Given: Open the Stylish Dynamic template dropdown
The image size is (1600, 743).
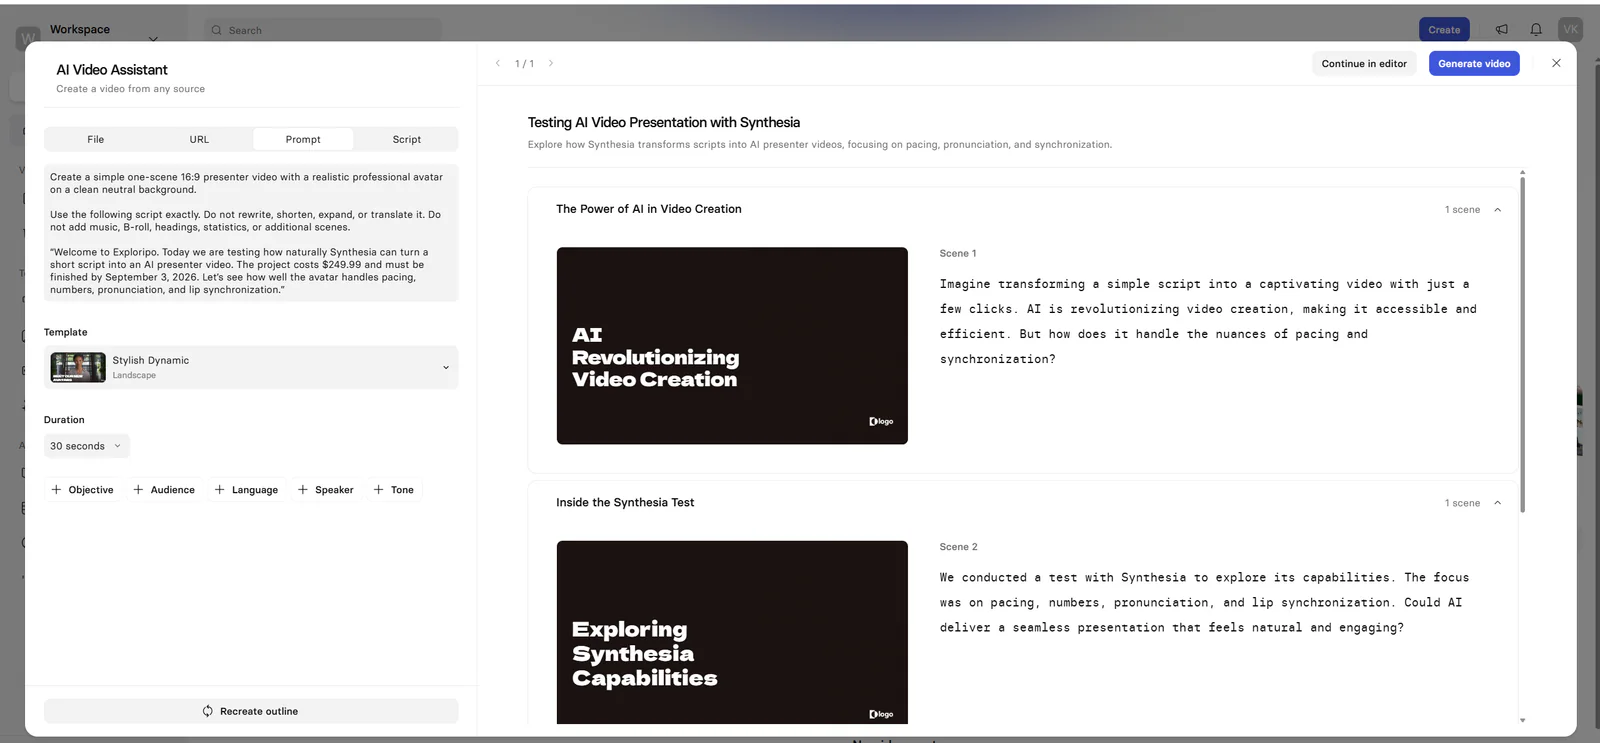Looking at the screenshot, I should point(251,367).
